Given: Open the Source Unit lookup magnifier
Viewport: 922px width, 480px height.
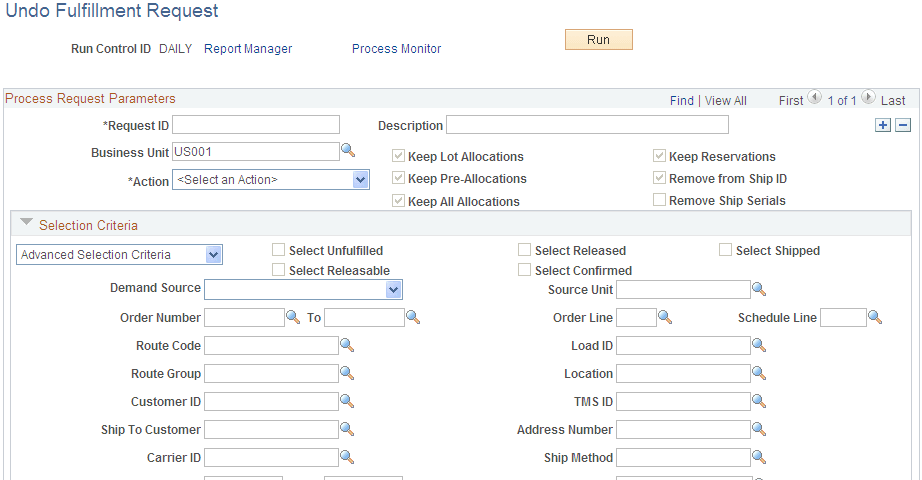Looking at the screenshot, I should point(759,289).
